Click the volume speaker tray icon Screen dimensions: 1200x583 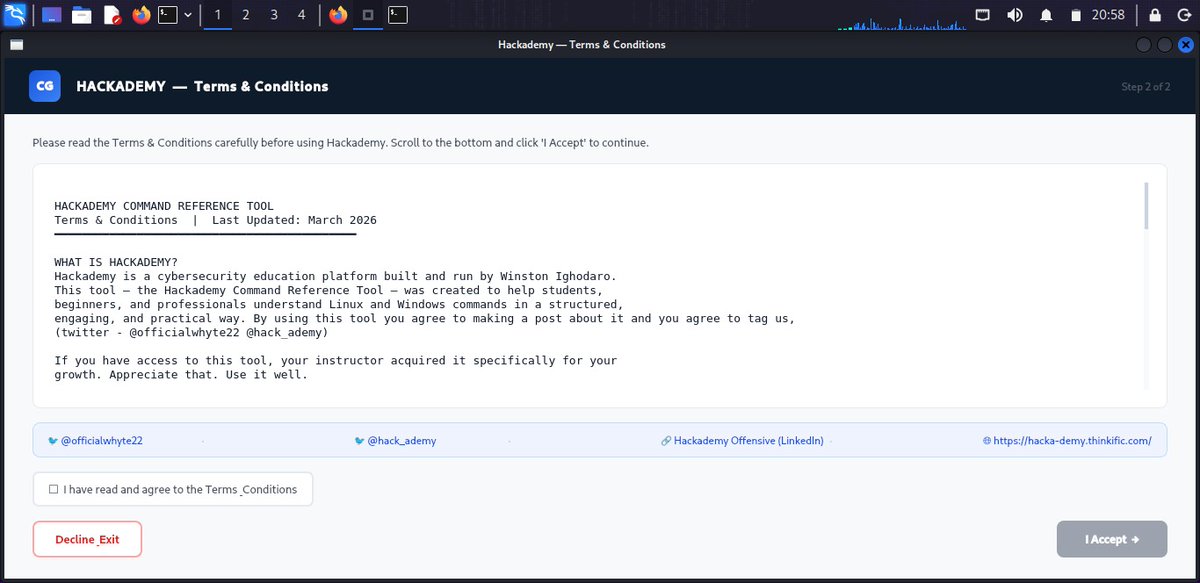point(1014,15)
